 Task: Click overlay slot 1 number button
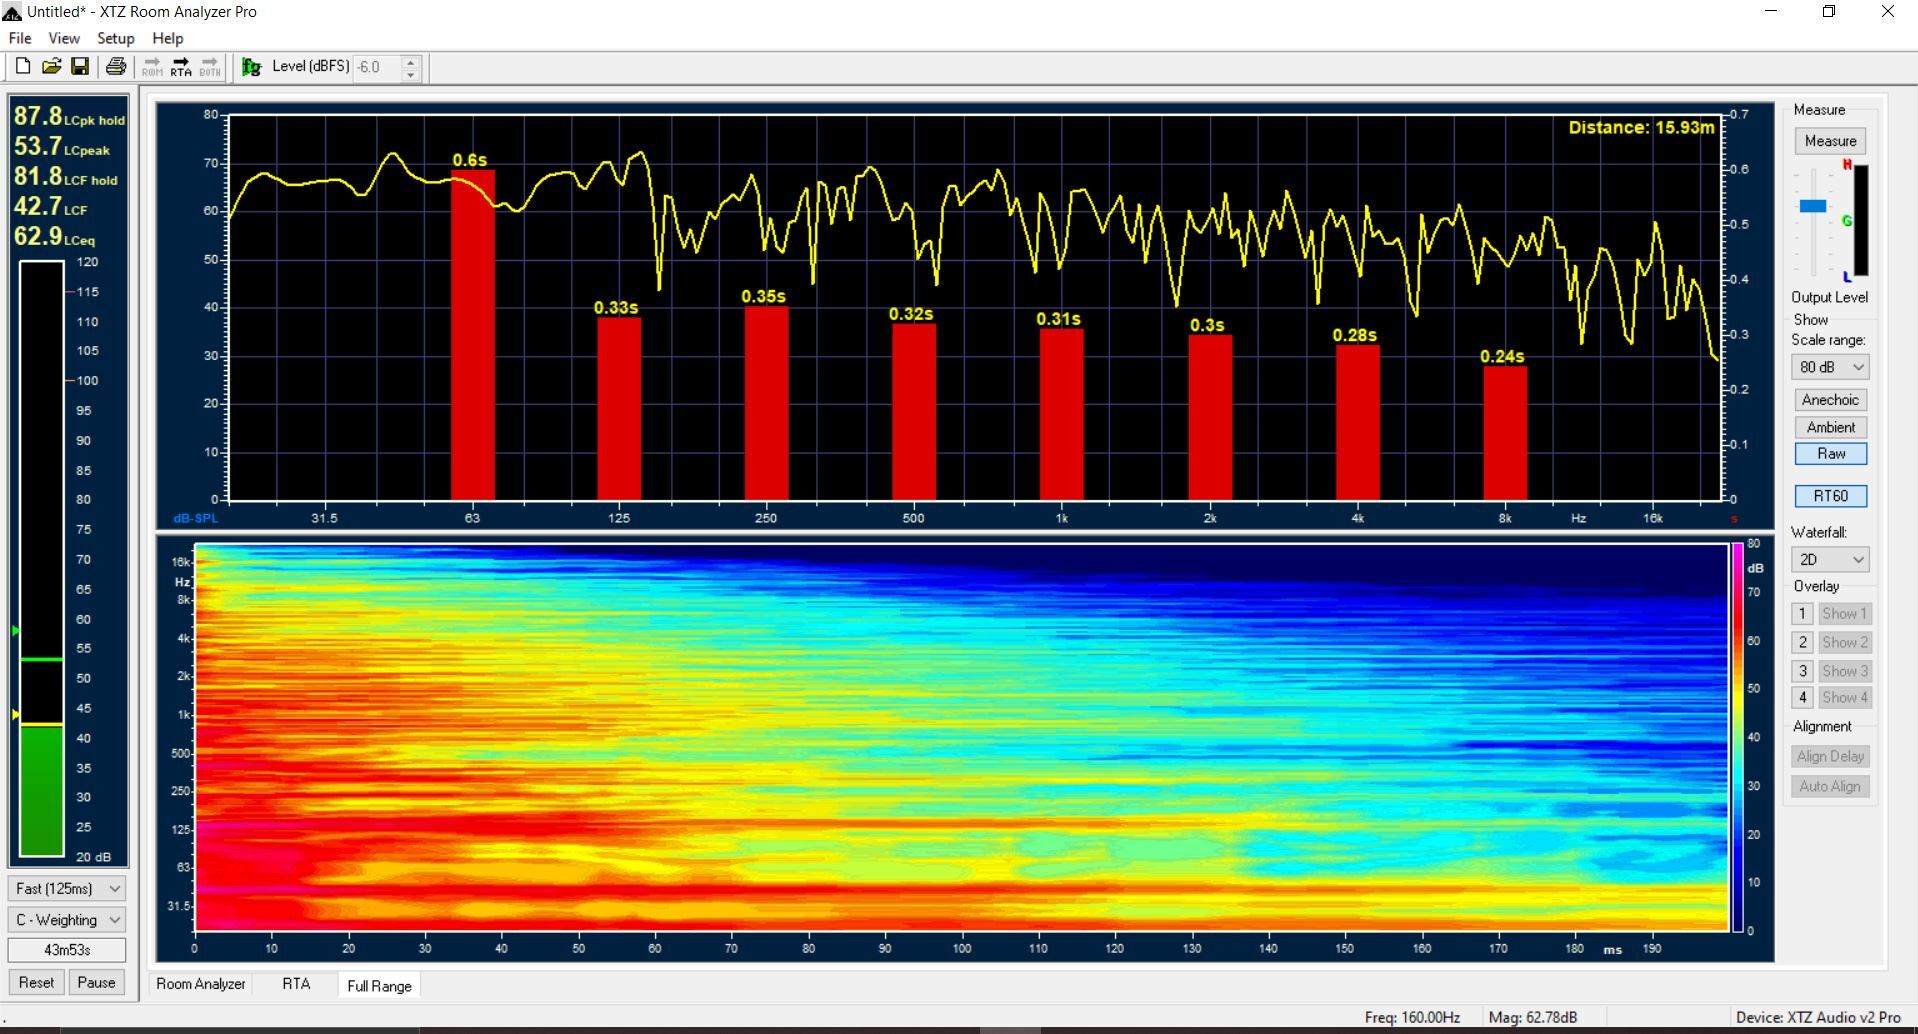pos(1802,614)
